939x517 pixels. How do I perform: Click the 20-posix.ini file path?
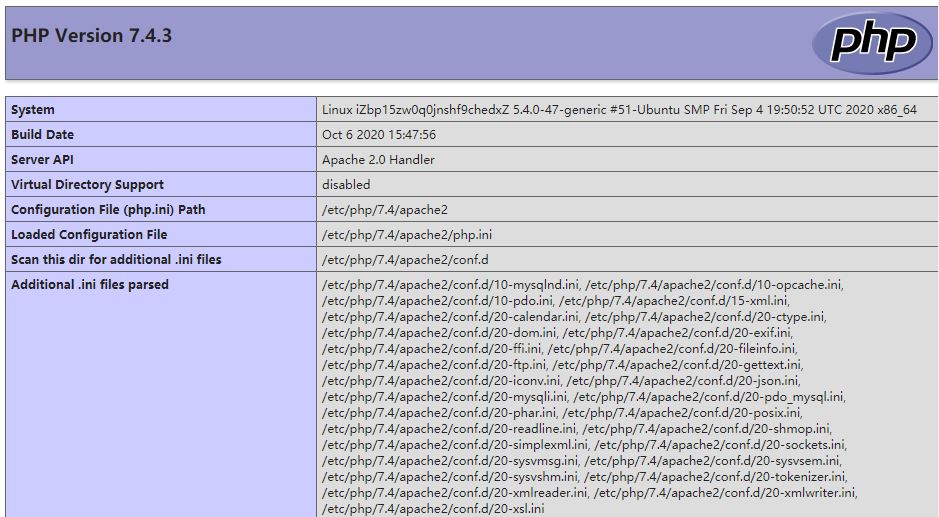[x=681, y=413]
